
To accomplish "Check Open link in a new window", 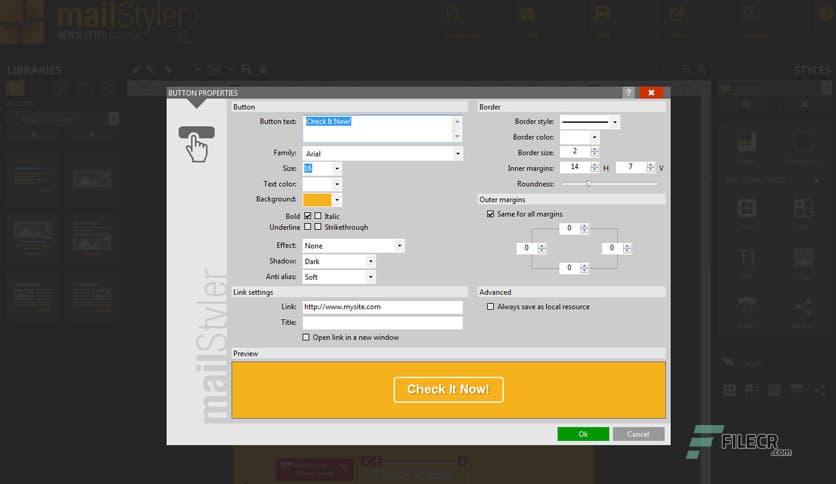I will click(306, 337).
